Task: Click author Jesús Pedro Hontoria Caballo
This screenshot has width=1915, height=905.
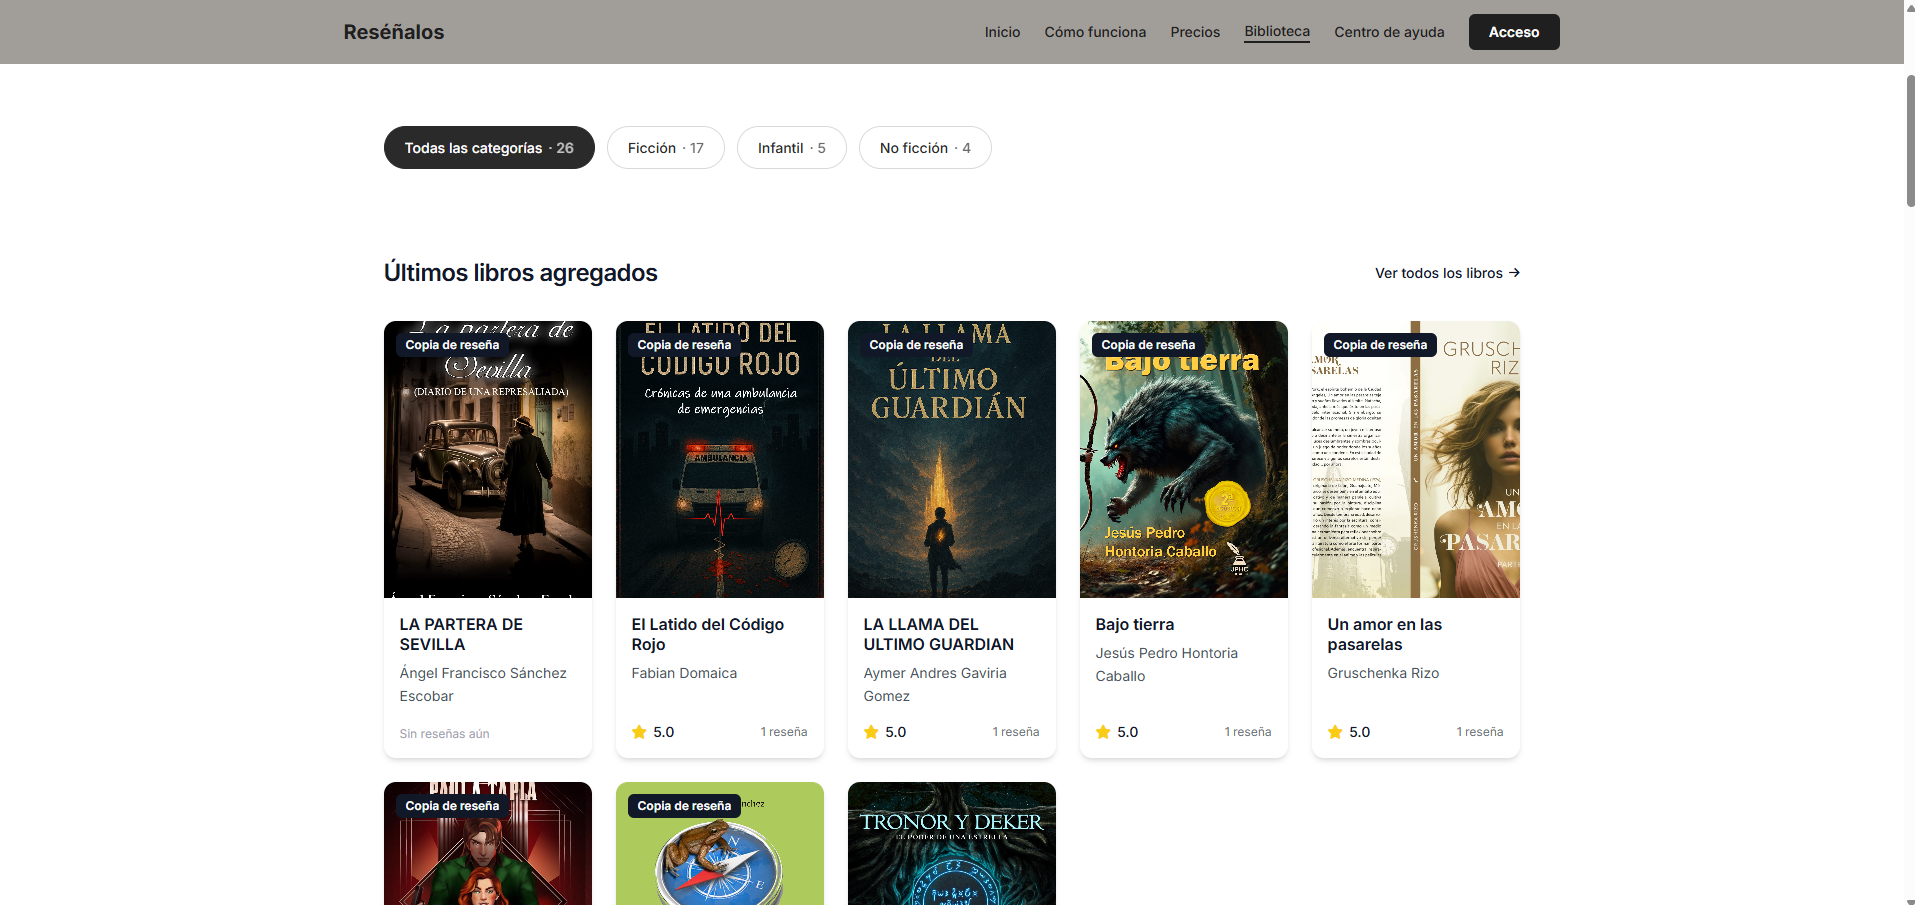Action: tap(1166, 664)
